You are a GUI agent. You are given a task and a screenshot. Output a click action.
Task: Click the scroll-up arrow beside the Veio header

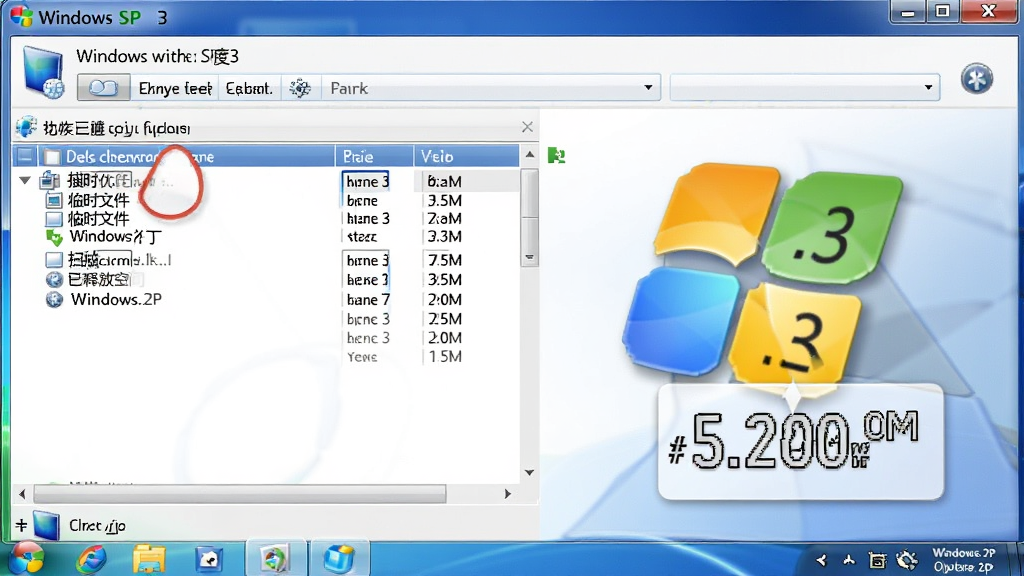pos(530,155)
